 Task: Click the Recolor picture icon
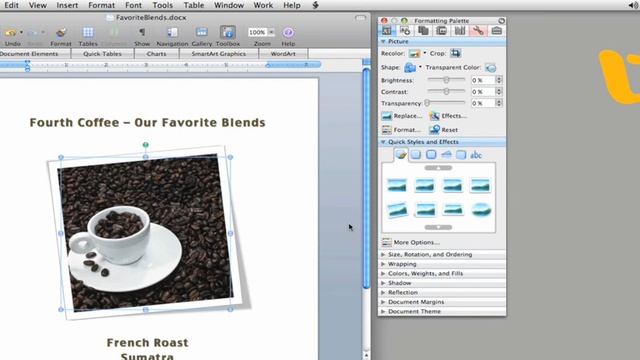point(414,53)
